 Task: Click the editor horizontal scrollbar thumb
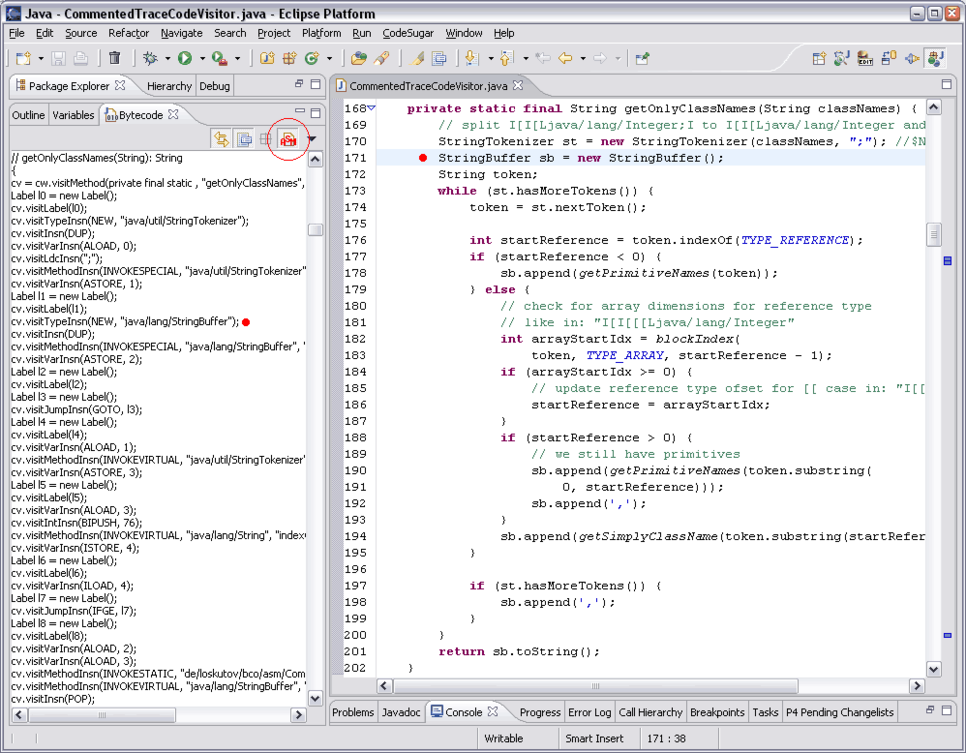pyautogui.click(x=596, y=686)
